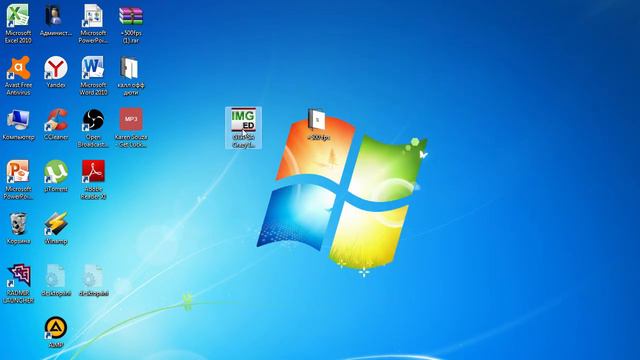Select the Adobe Reader XI shortcut
The image size is (640, 360).
[93, 180]
